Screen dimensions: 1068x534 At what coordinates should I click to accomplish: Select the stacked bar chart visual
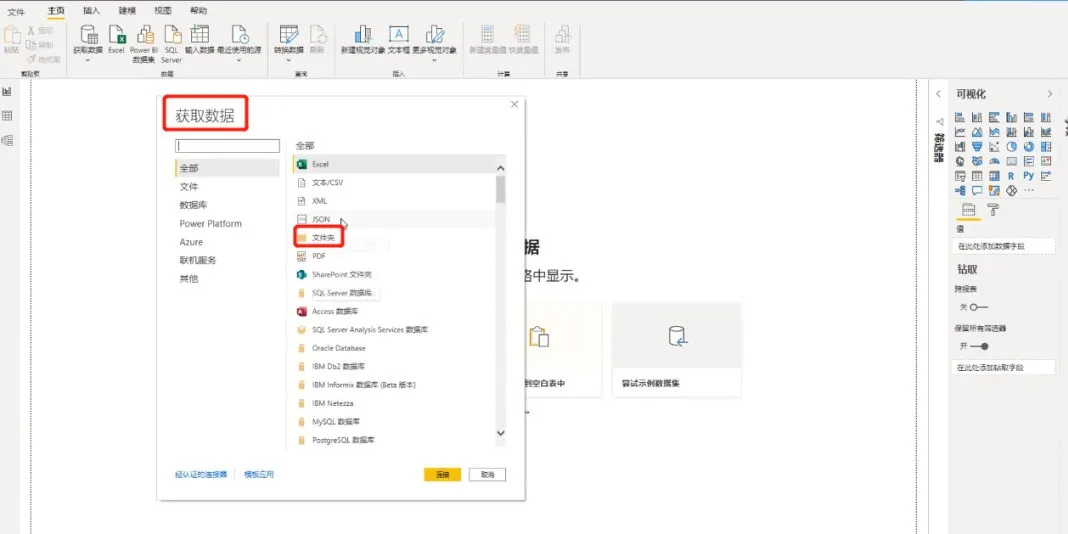960,117
